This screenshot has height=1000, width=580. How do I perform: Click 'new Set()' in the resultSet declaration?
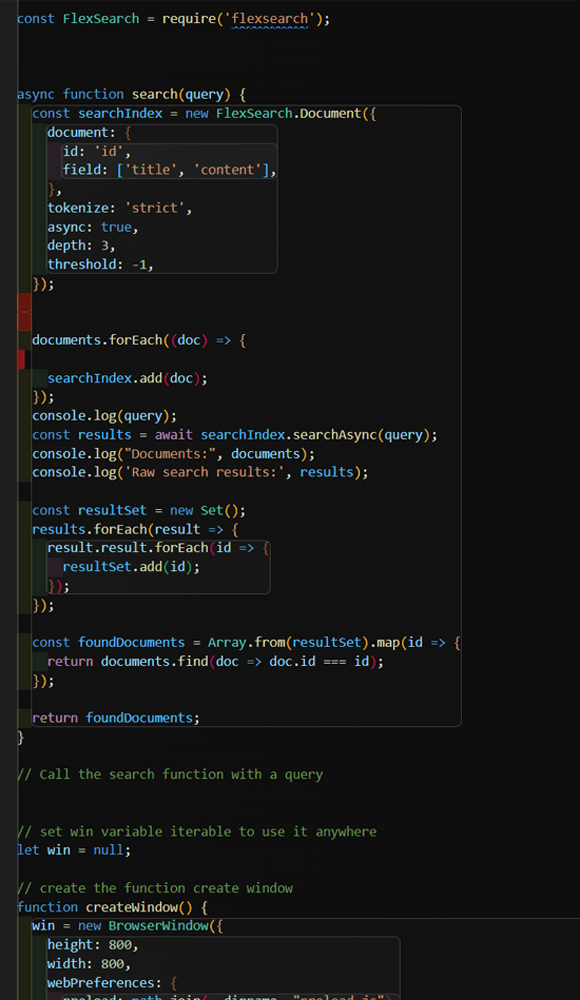pyautogui.click(x=204, y=511)
